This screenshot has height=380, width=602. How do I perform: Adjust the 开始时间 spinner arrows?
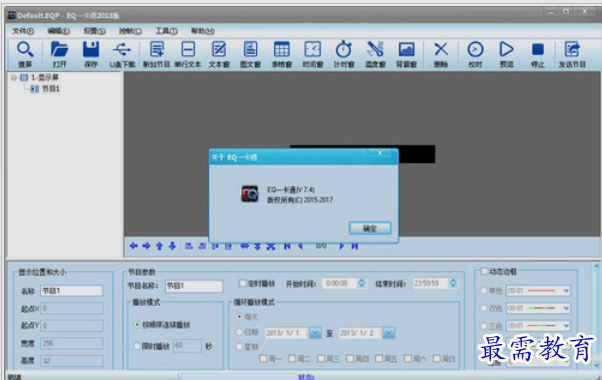(361, 283)
